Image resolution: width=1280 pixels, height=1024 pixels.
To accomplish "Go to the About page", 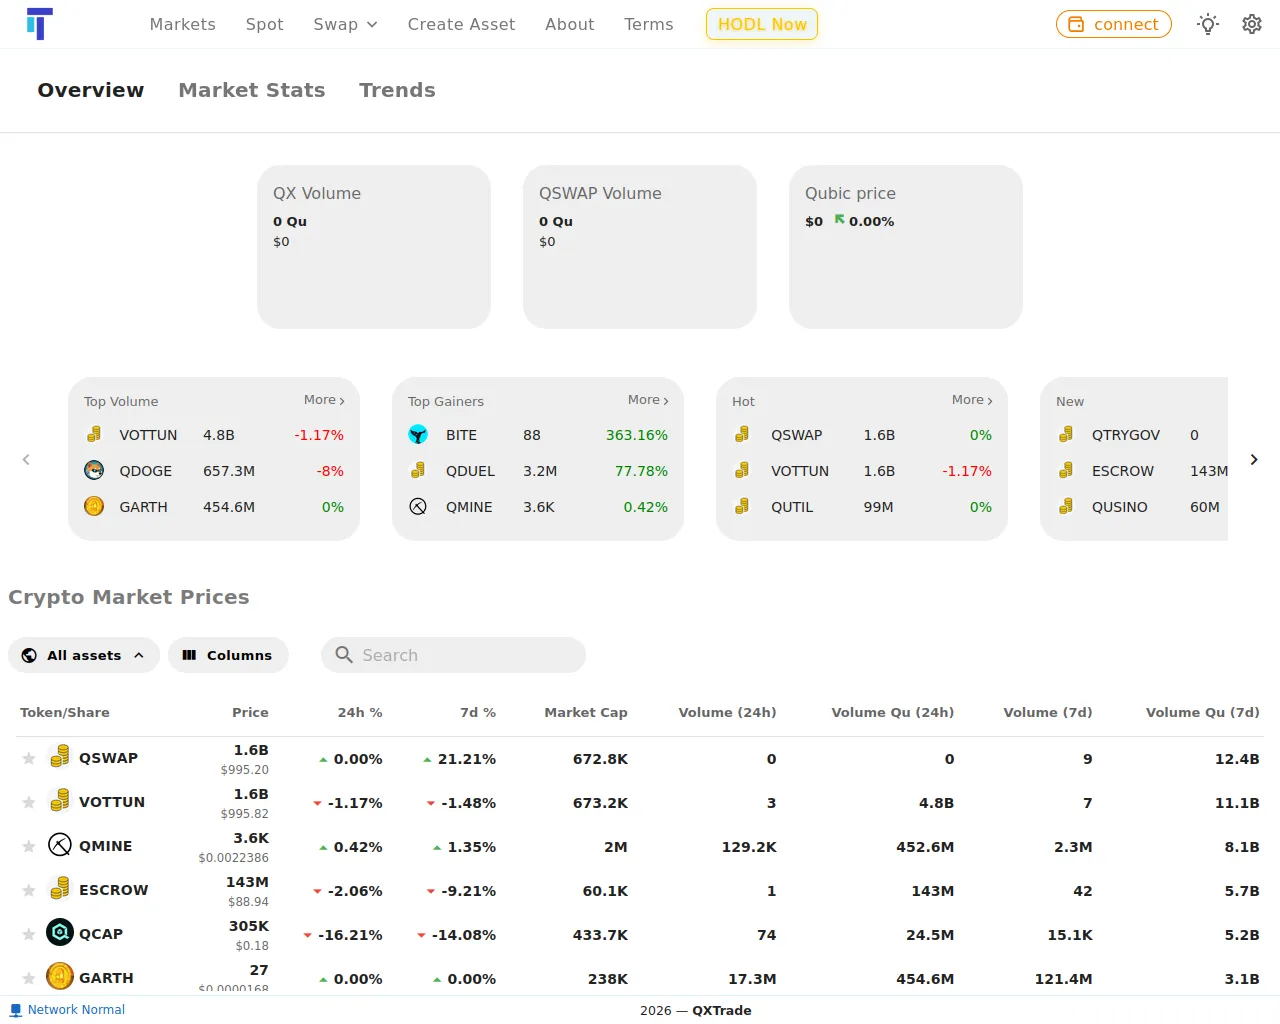I will (569, 24).
